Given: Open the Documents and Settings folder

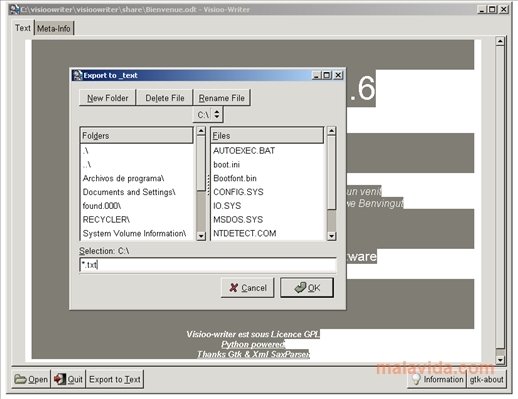Looking at the screenshot, I should point(129,192).
